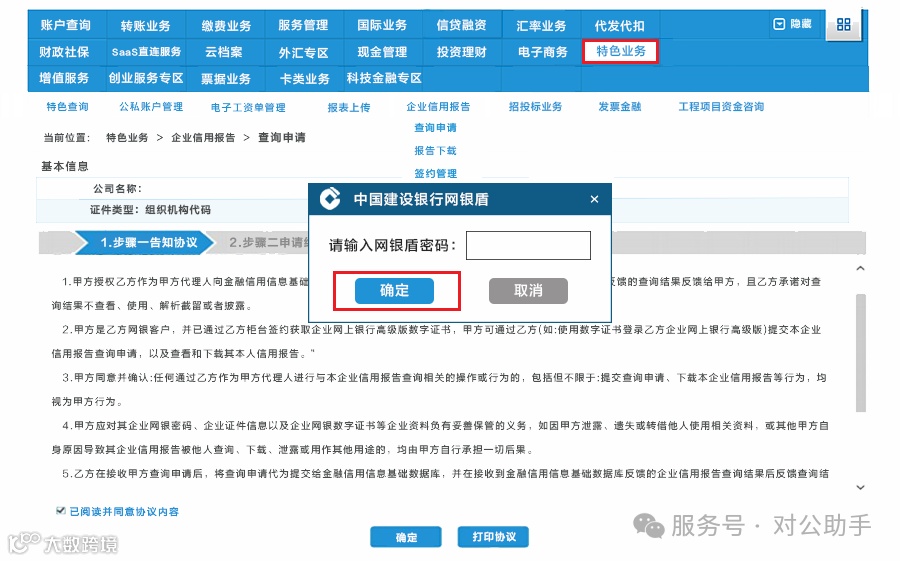Open the 增值服务 menu

tap(64, 78)
